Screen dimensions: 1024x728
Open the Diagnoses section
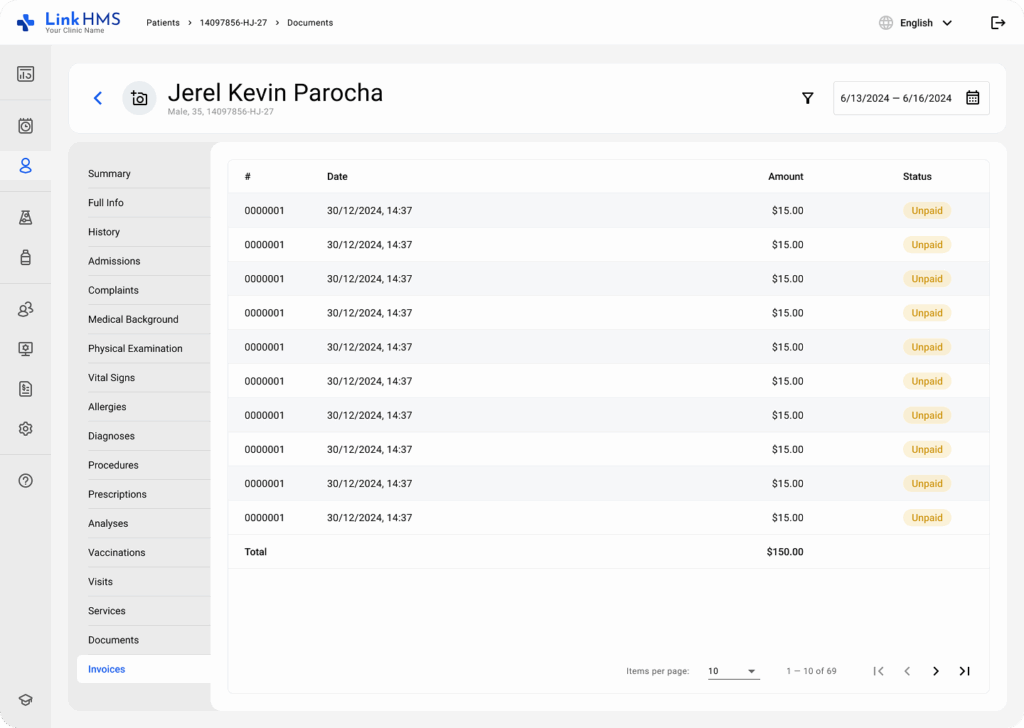point(112,436)
